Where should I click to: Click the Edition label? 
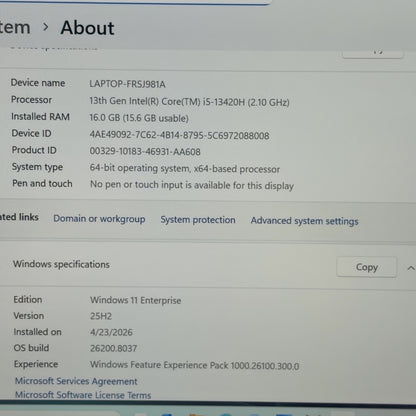pyautogui.click(x=28, y=299)
